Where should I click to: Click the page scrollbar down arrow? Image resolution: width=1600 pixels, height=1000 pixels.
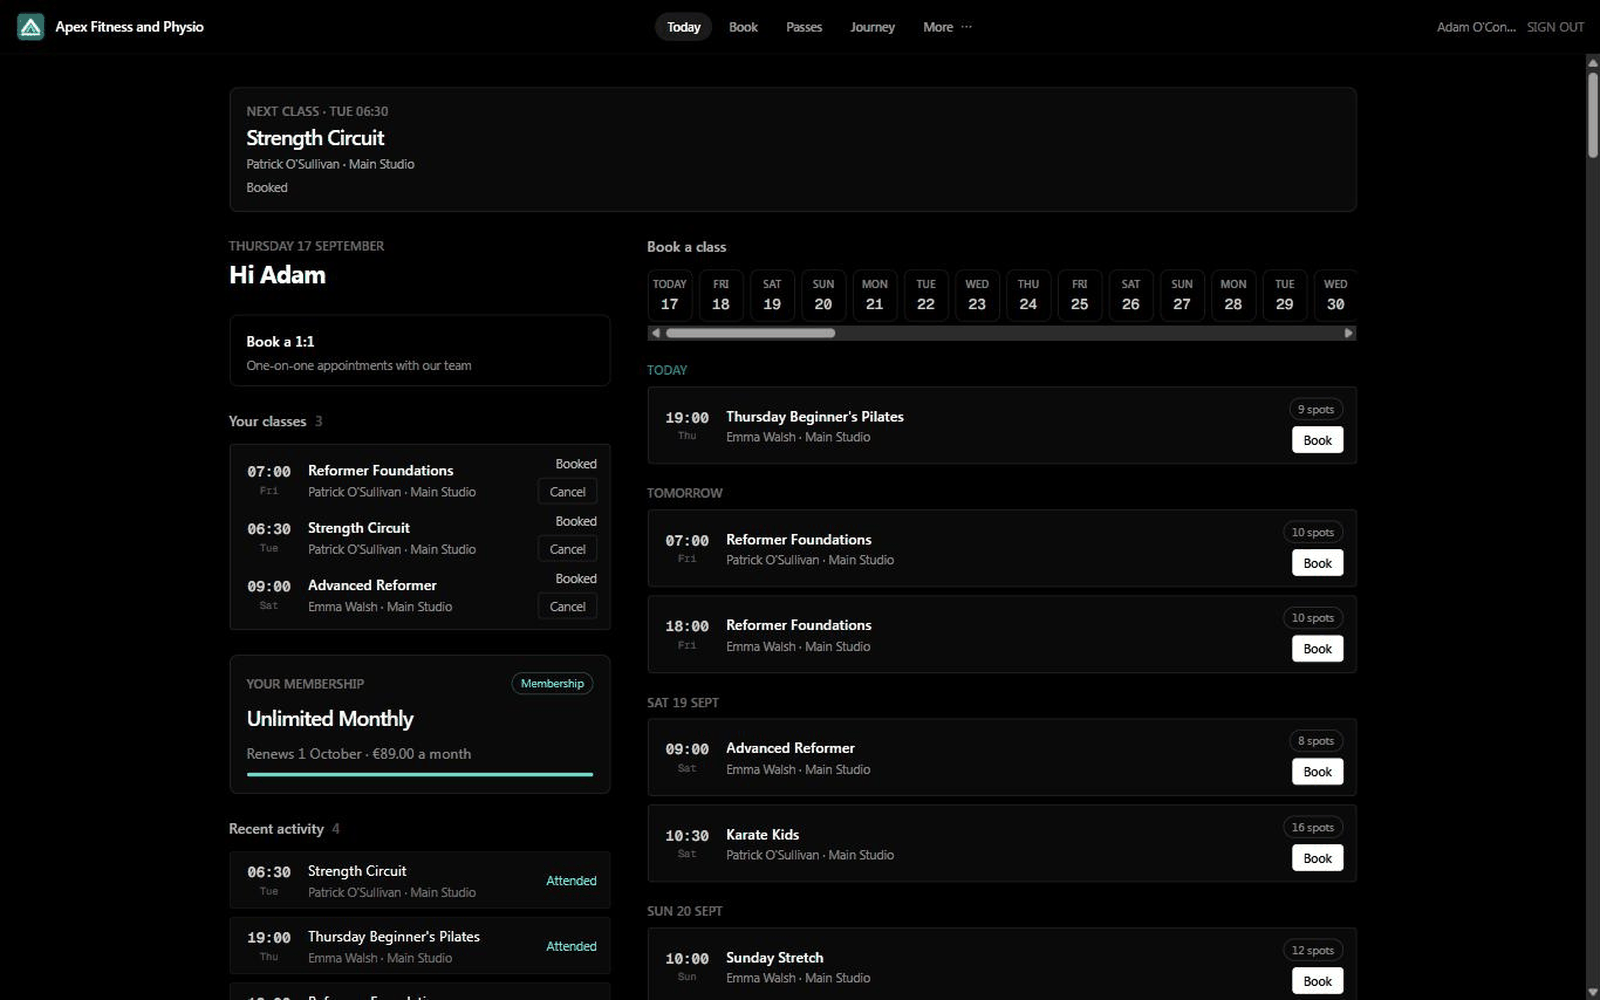1592,992
